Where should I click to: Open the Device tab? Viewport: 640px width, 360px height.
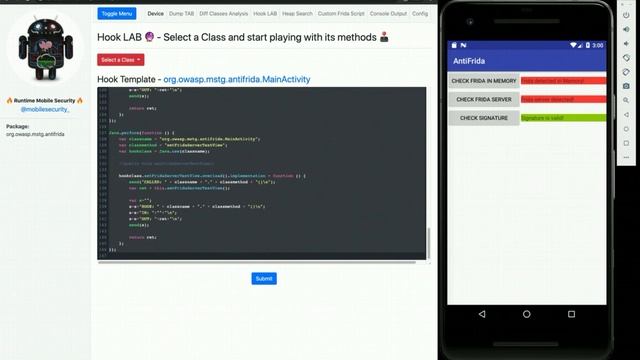[156, 13]
